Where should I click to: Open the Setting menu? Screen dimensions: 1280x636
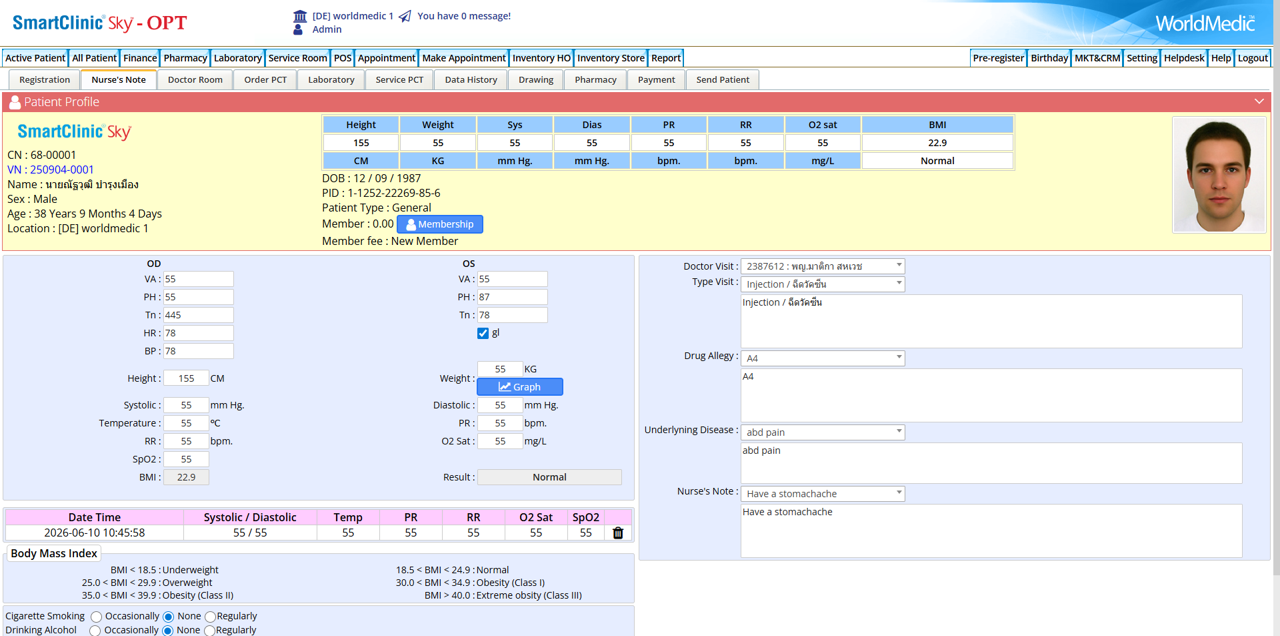click(x=1142, y=58)
